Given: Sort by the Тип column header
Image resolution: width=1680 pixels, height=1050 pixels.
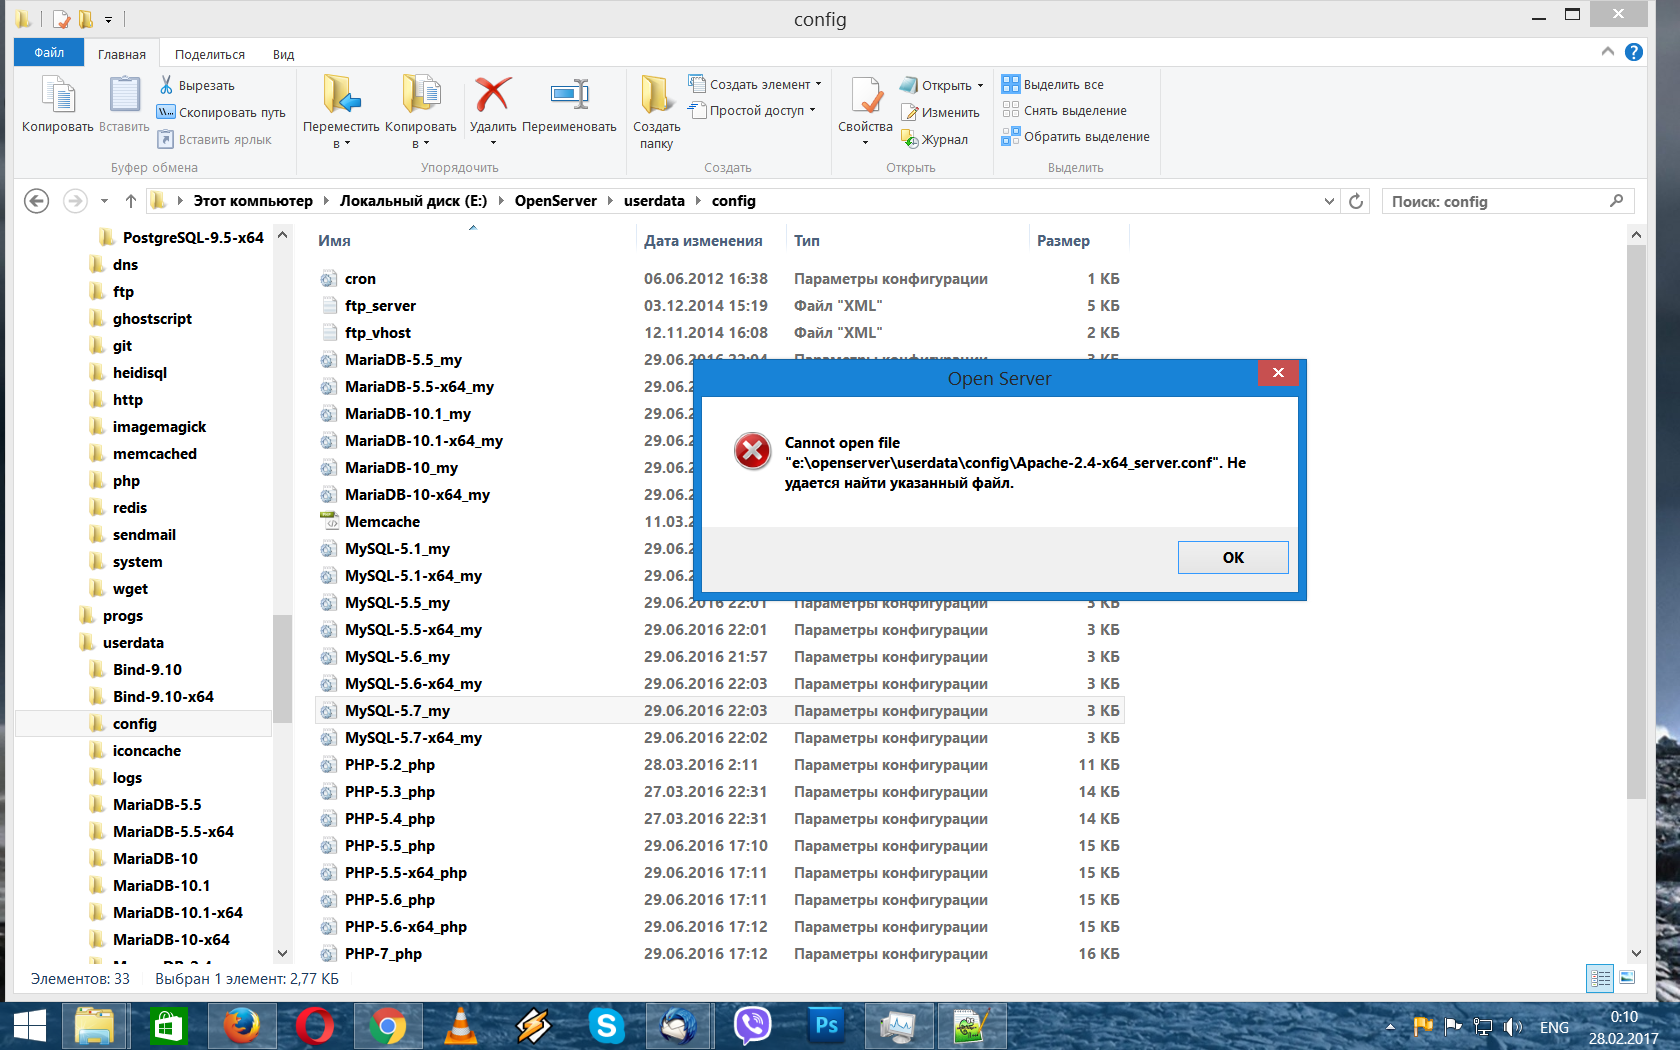Looking at the screenshot, I should (807, 240).
